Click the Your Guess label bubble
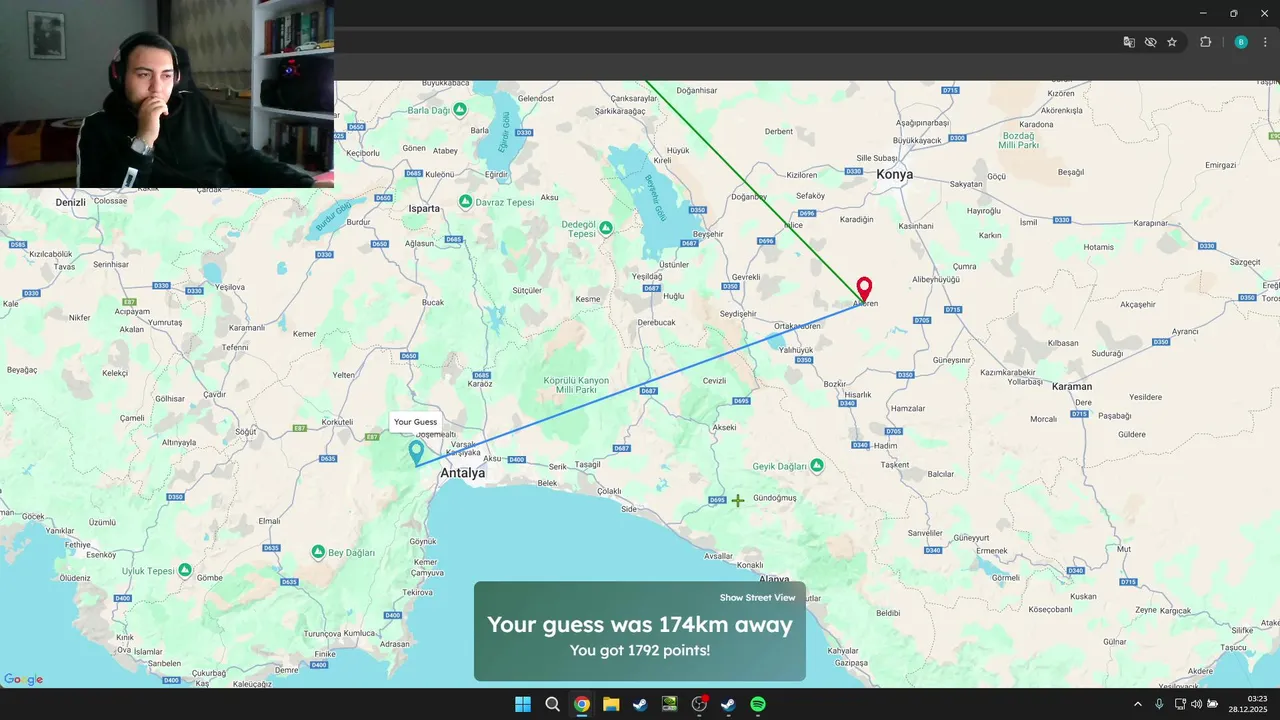The height and width of the screenshot is (720, 1280). tap(415, 422)
